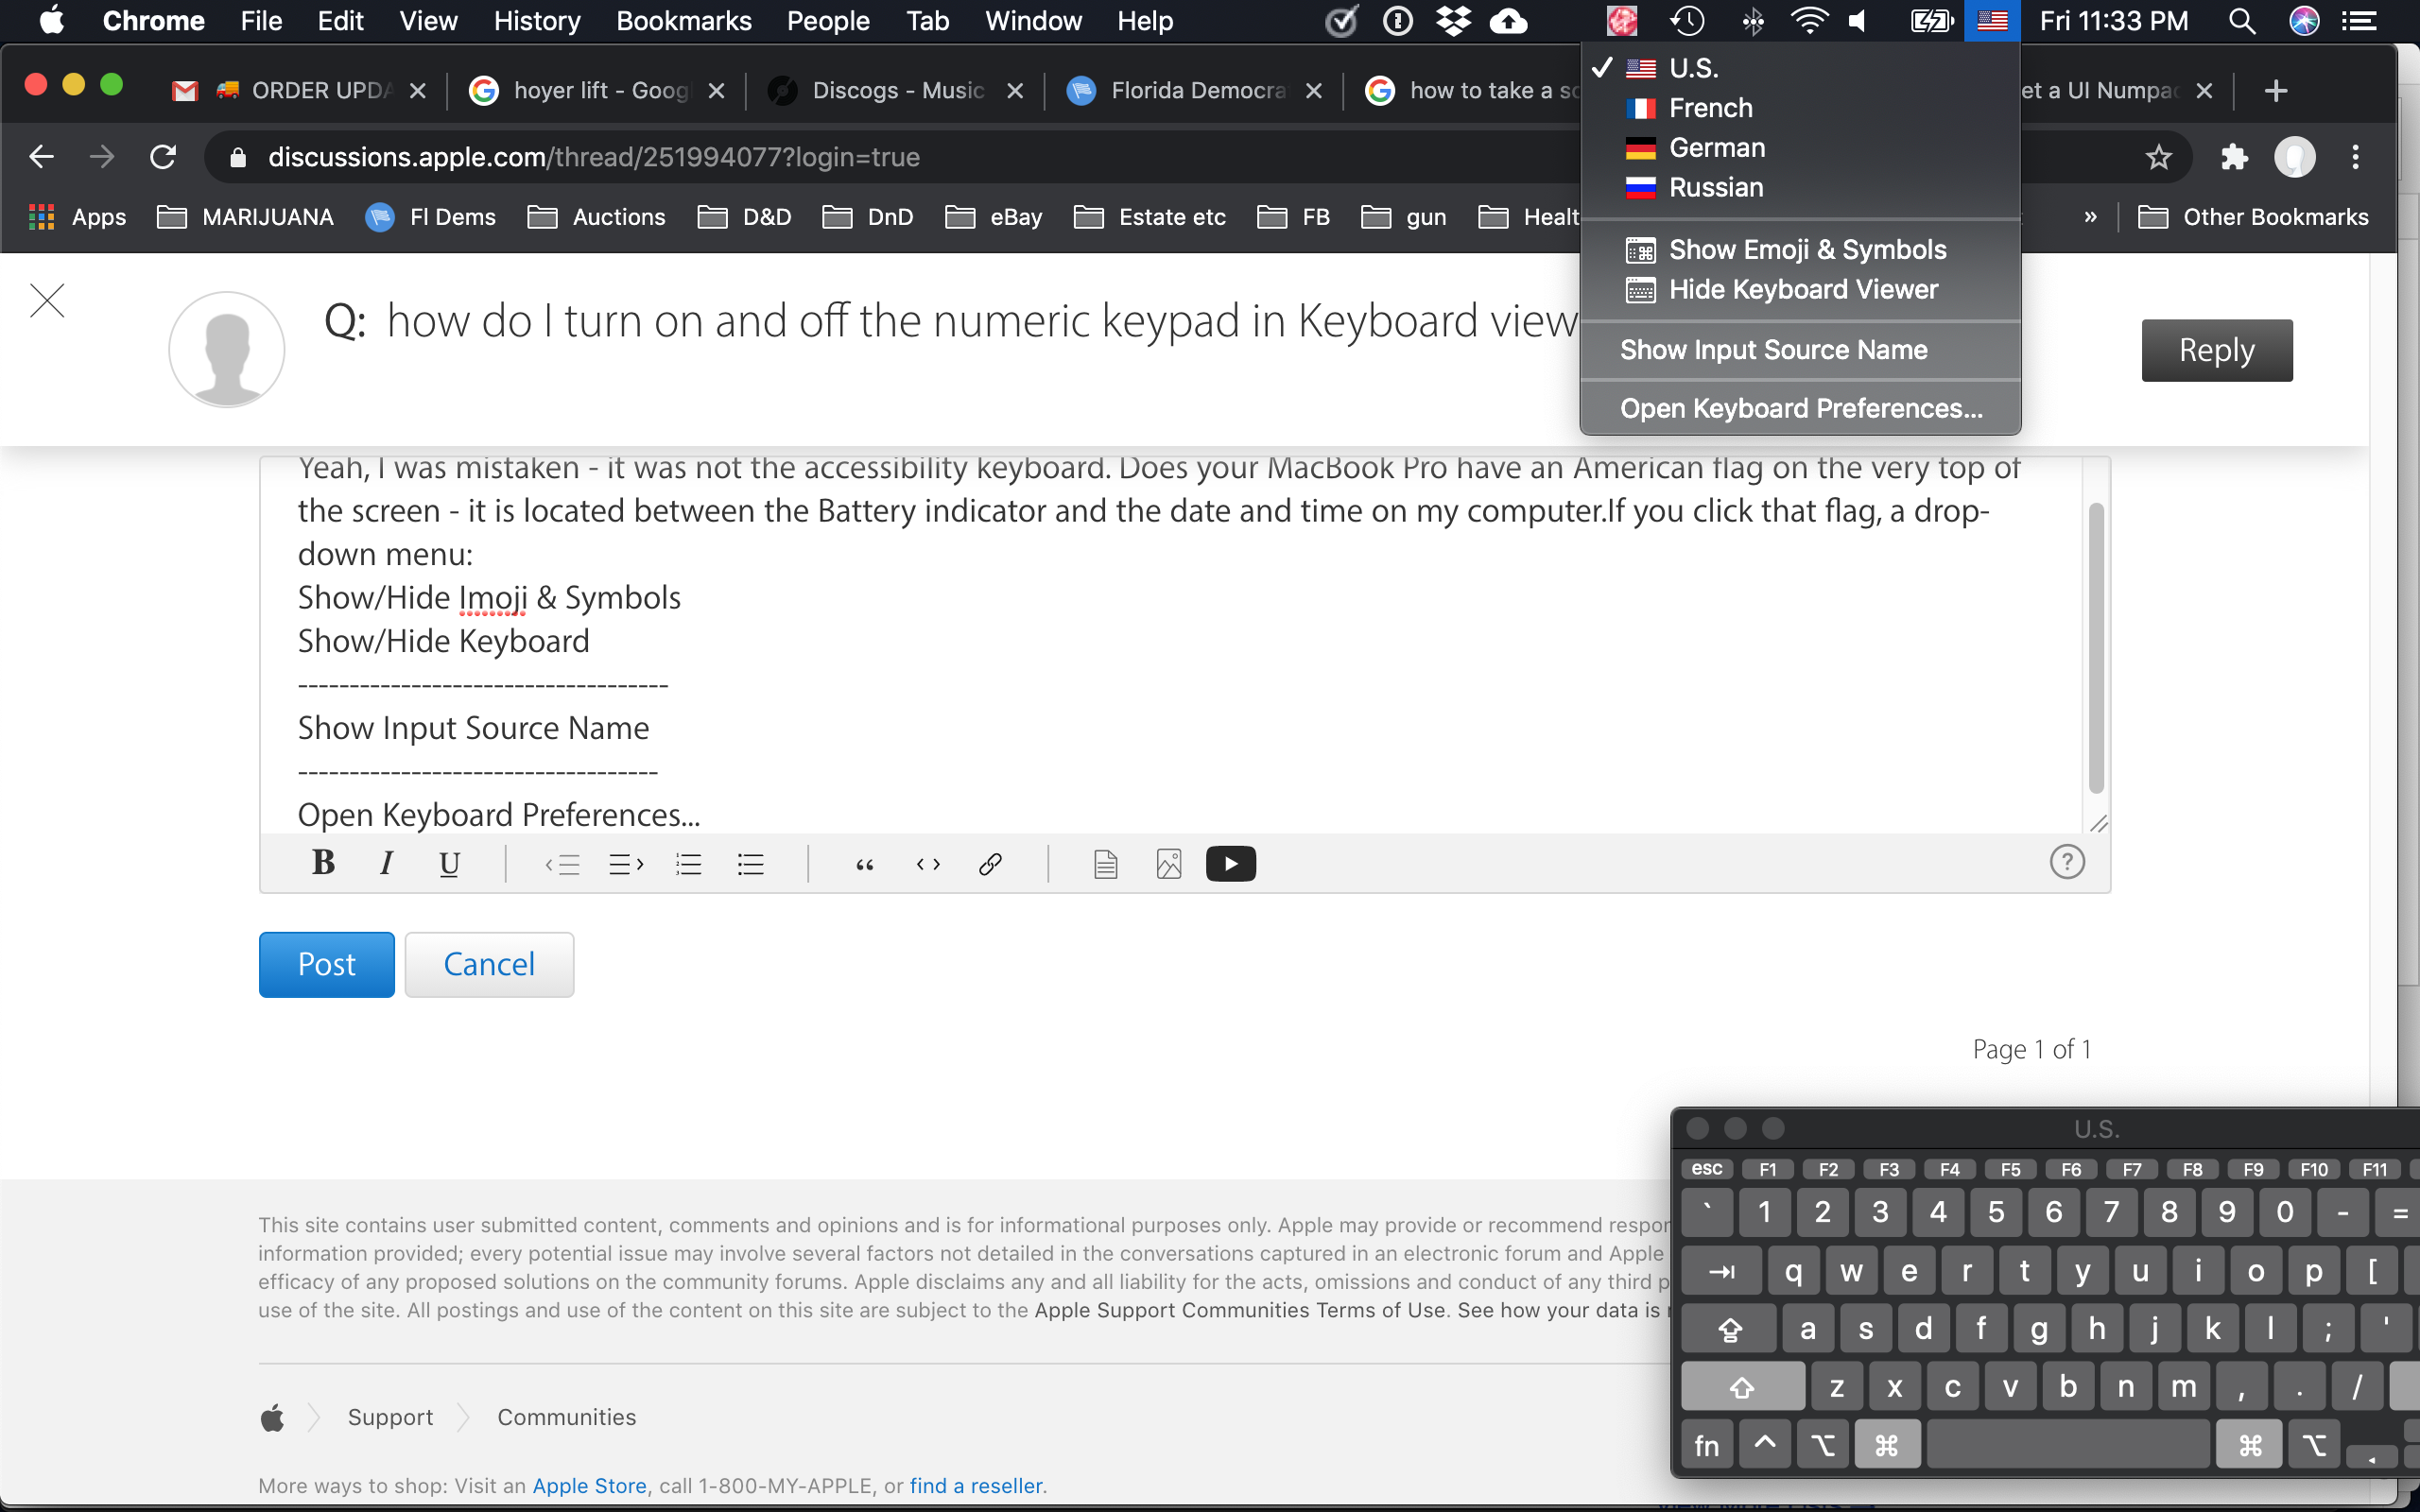Open the editor help question mark

2067,861
